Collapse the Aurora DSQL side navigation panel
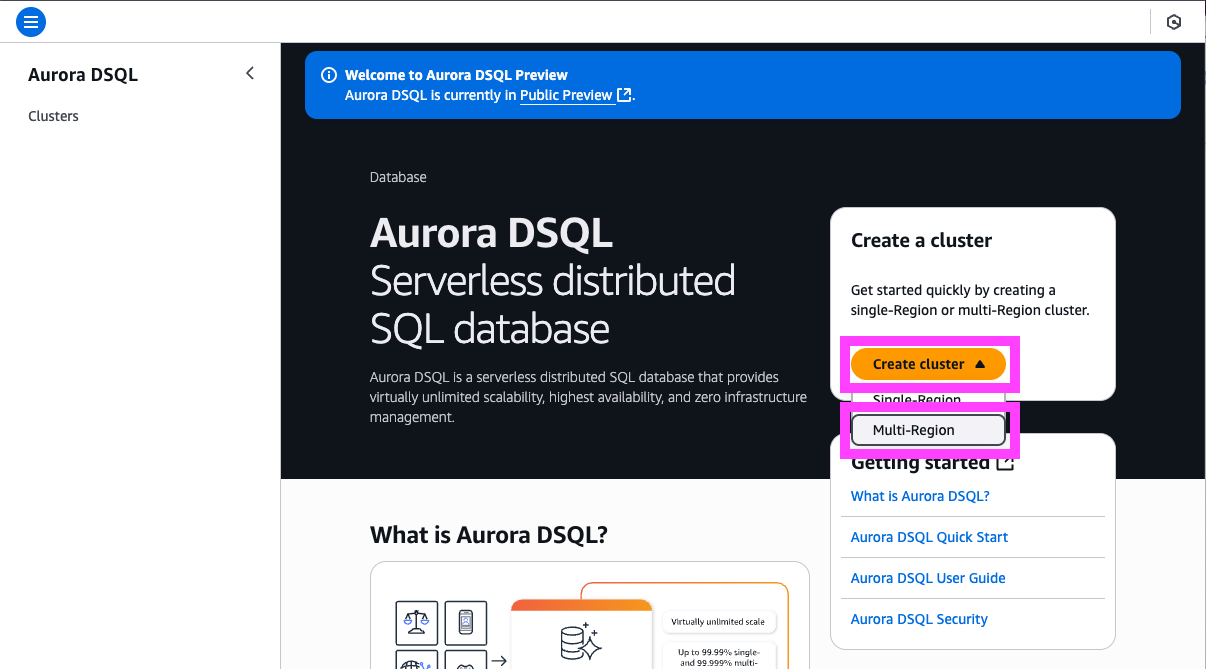 pyautogui.click(x=250, y=73)
